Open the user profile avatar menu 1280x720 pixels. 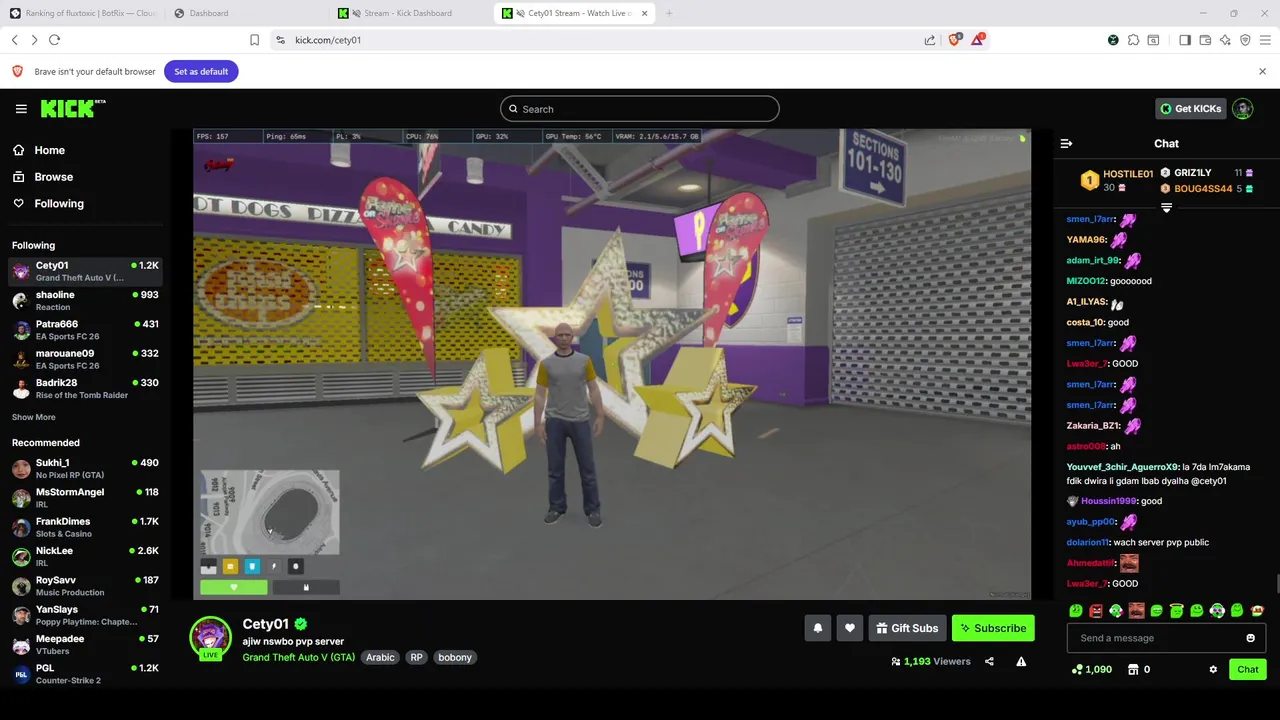pyautogui.click(x=1243, y=109)
